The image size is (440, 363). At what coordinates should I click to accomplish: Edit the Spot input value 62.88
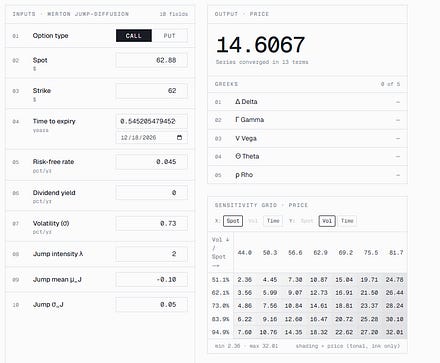pyautogui.click(x=151, y=60)
